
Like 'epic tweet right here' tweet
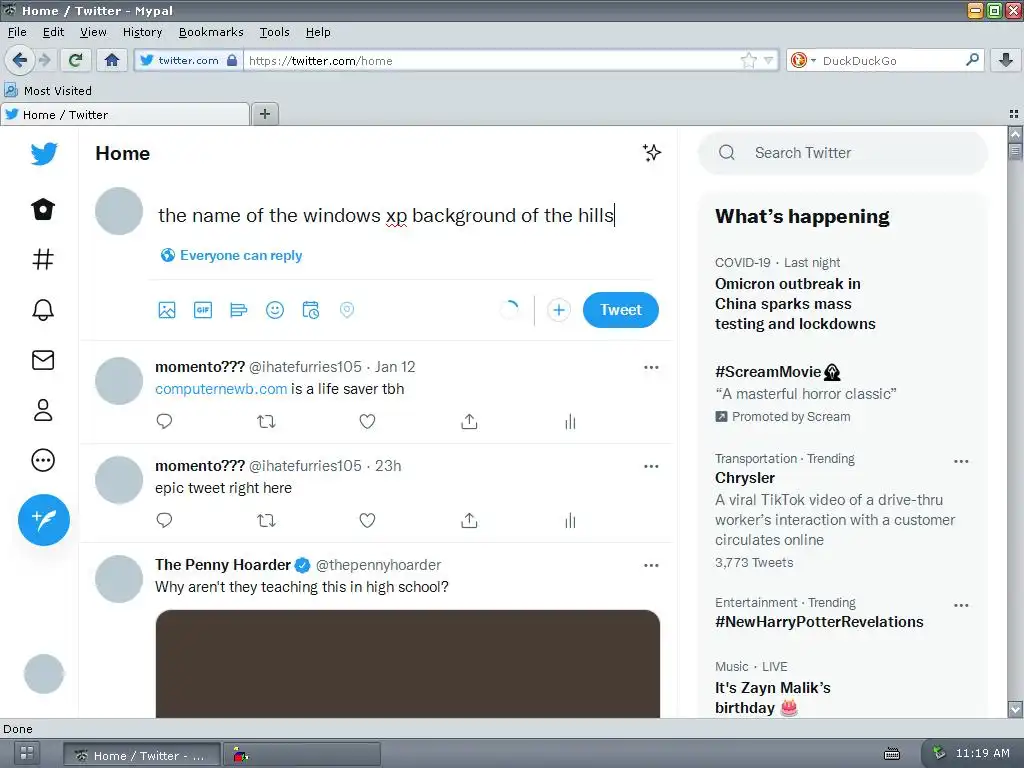tap(368, 520)
